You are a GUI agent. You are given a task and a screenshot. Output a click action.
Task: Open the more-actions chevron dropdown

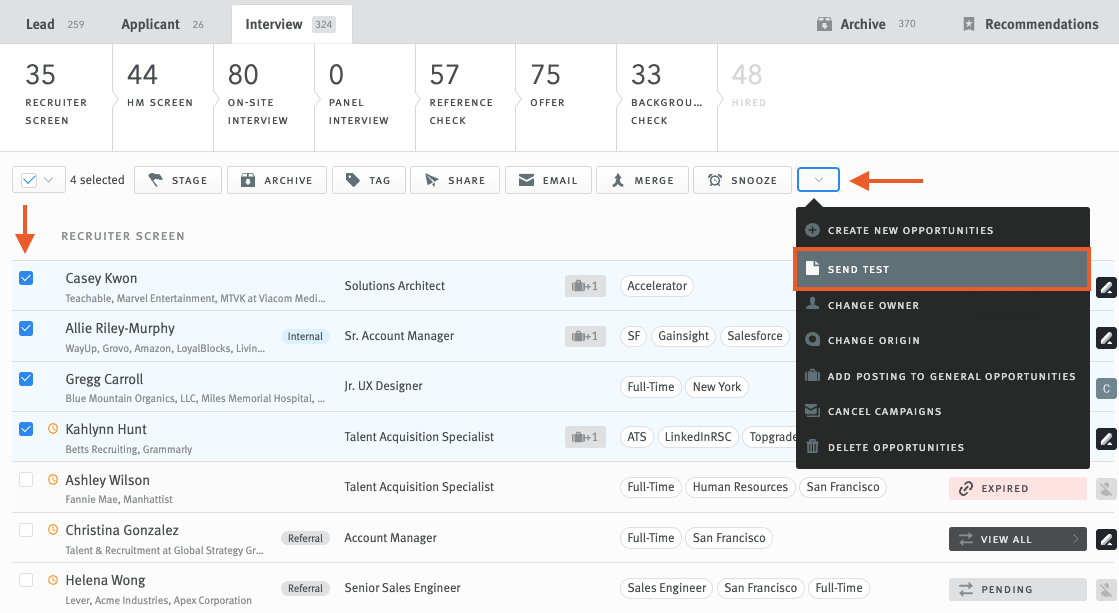click(x=818, y=180)
